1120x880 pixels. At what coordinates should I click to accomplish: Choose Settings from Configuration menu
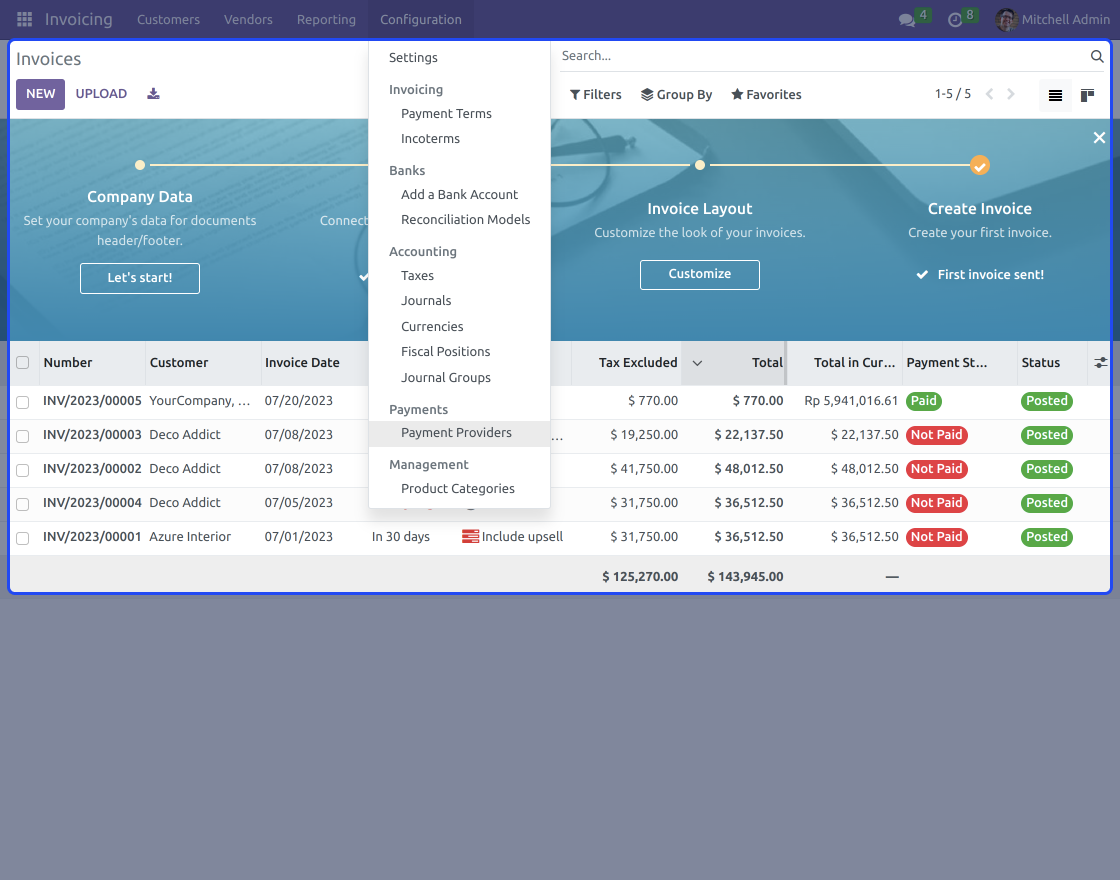(413, 58)
